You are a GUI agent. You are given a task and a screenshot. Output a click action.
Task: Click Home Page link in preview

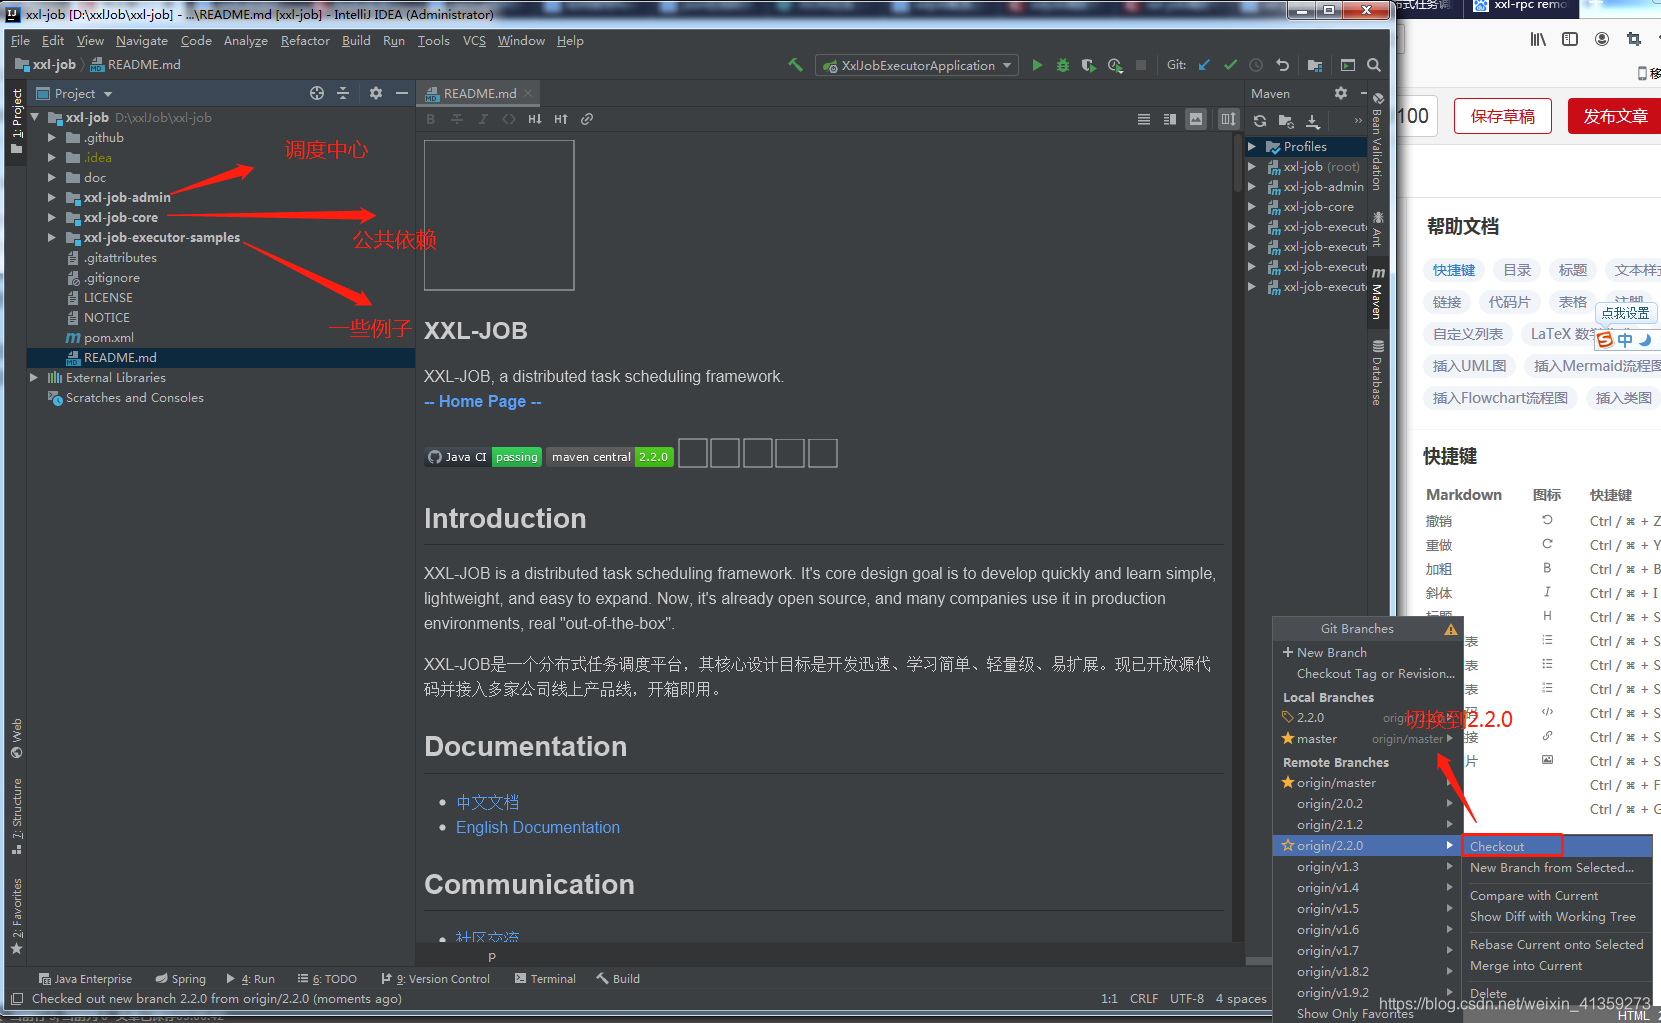coord(482,402)
